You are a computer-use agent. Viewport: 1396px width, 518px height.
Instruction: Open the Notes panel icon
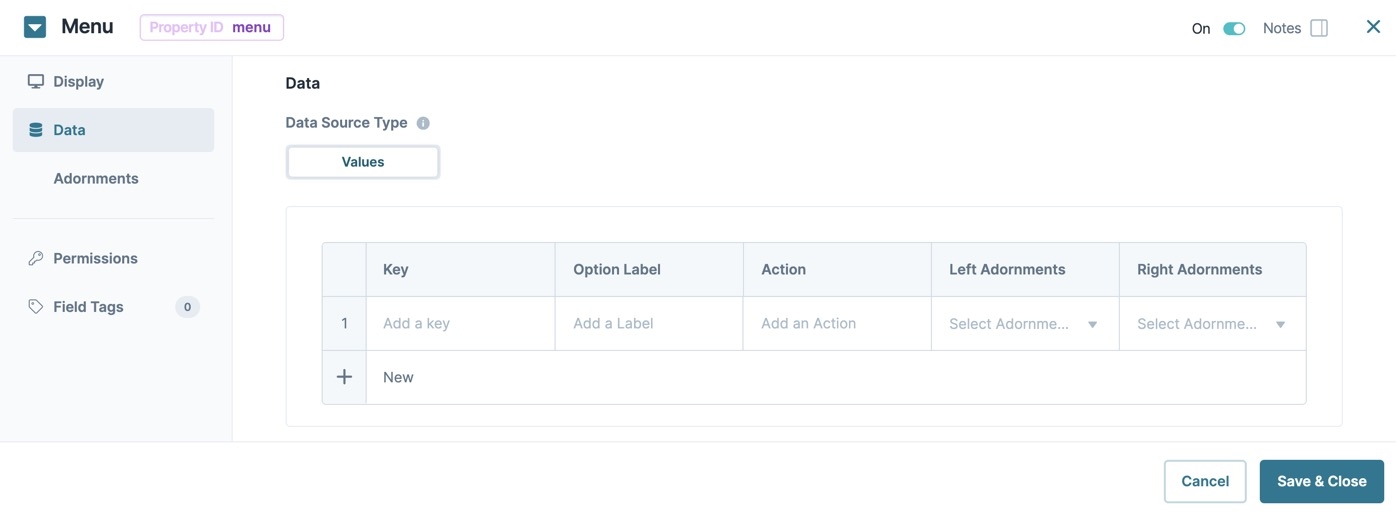tap(1319, 28)
